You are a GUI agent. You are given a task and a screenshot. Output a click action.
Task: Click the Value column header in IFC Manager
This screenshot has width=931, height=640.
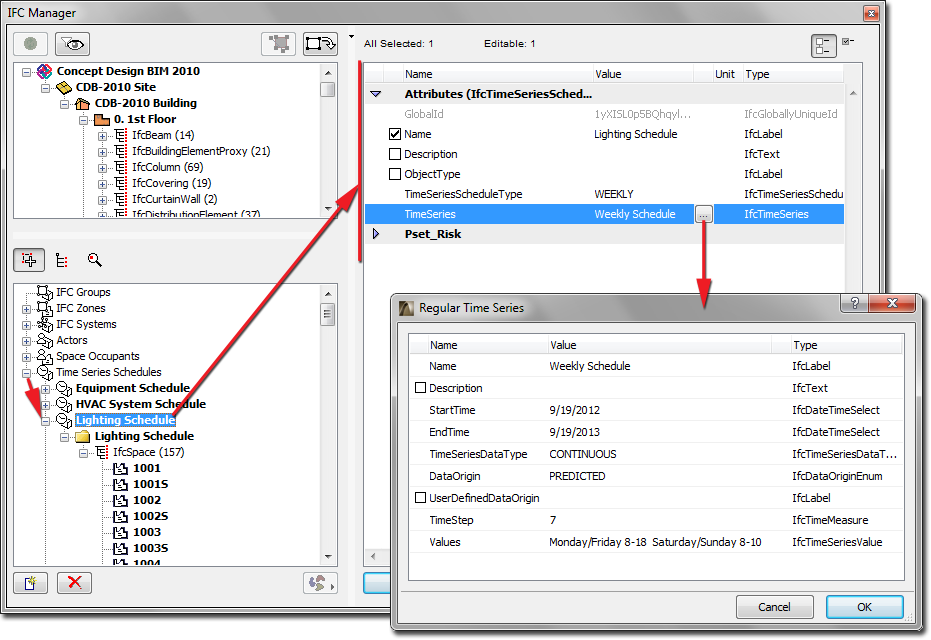coord(643,74)
